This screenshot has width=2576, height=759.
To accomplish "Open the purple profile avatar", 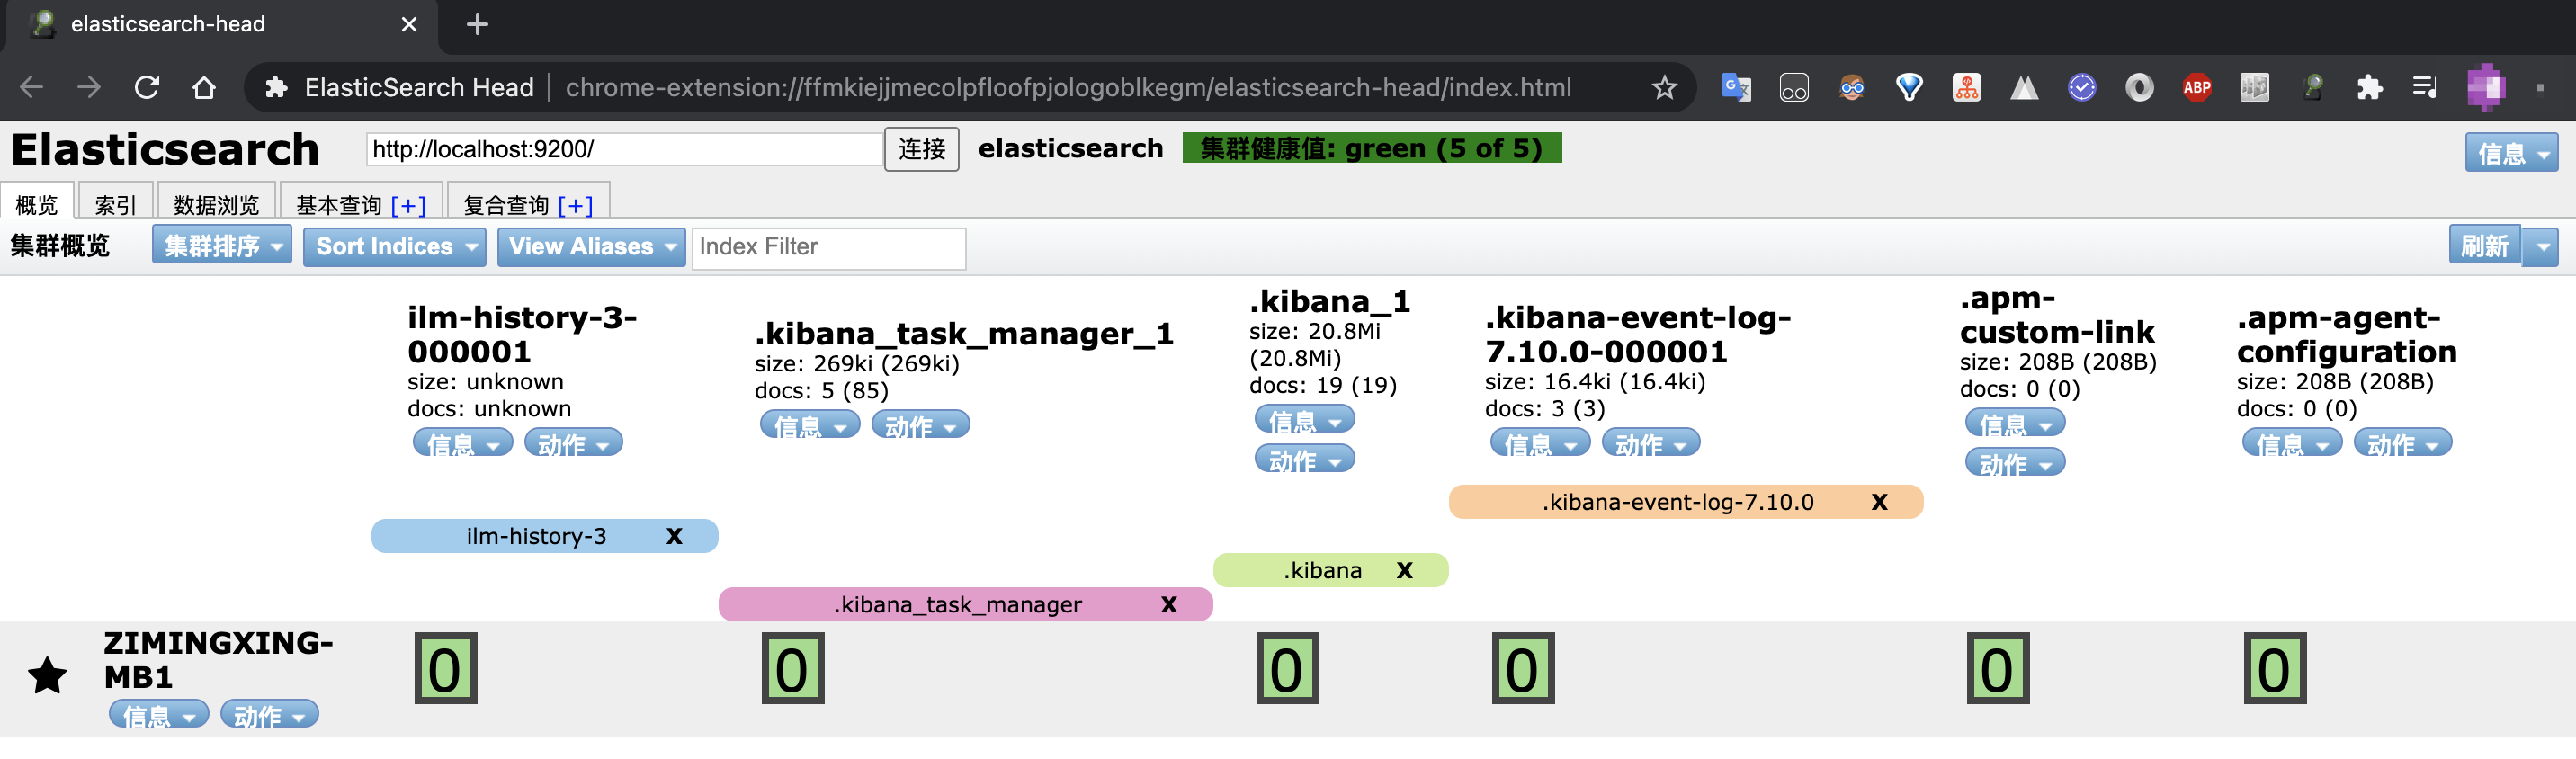I will tap(2485, 87).
